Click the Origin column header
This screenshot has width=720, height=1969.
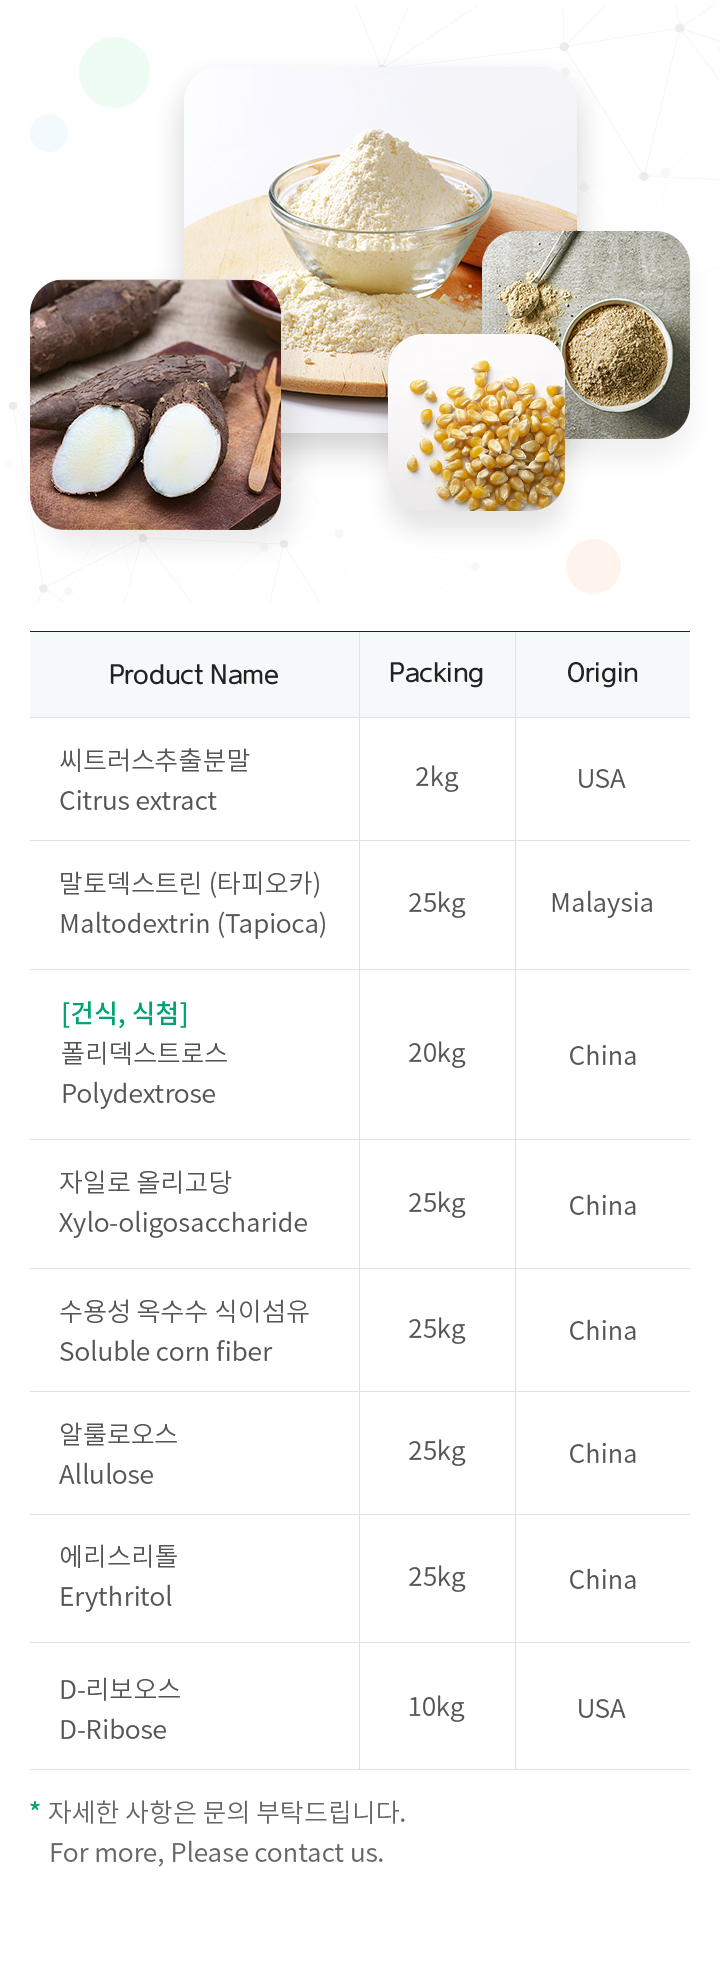602,674
